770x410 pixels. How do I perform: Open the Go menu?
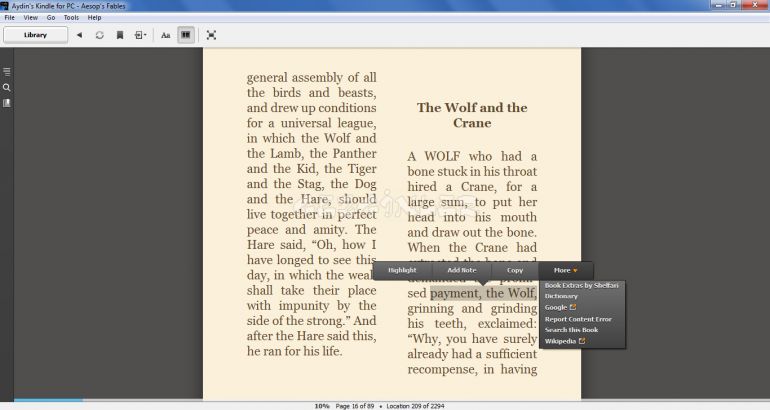pyautogui.click(x=51, y=18)
